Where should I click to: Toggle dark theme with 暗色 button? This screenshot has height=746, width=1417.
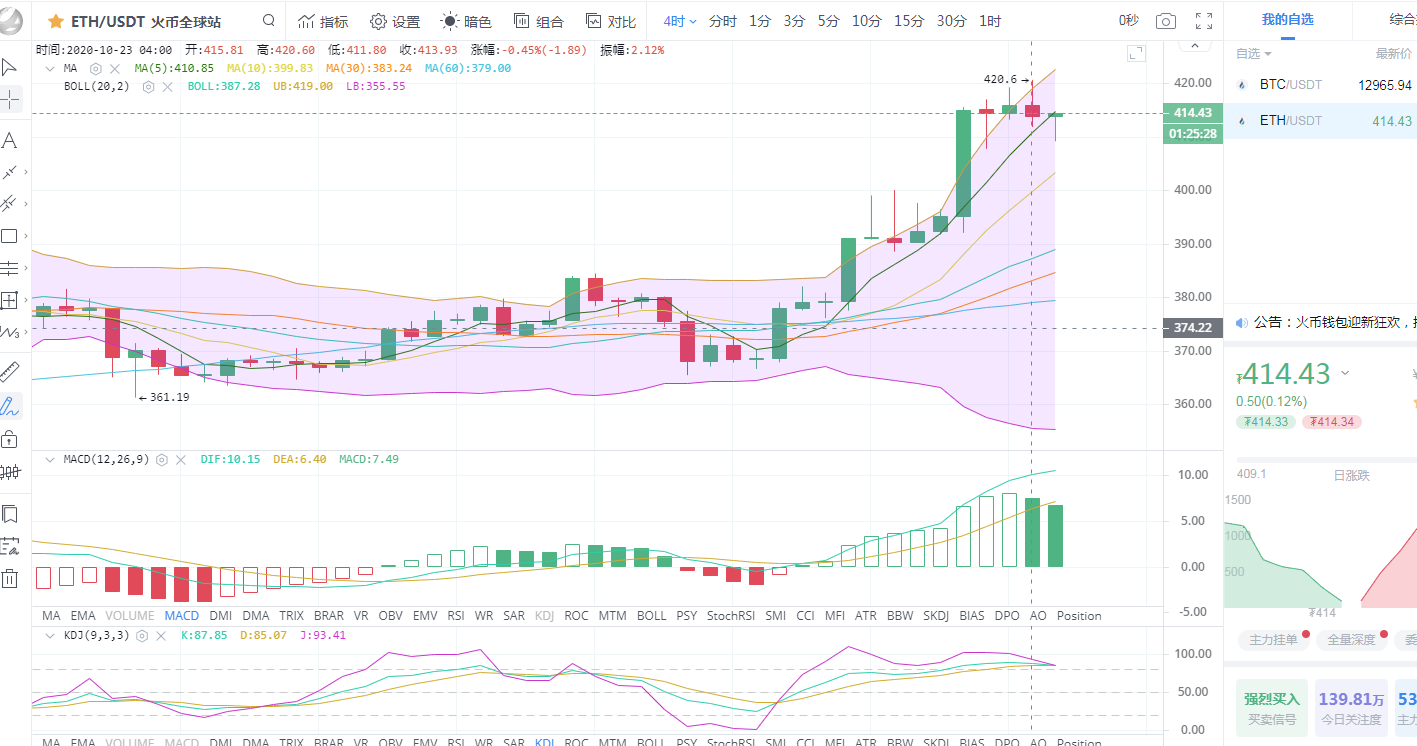coord(467,21)
